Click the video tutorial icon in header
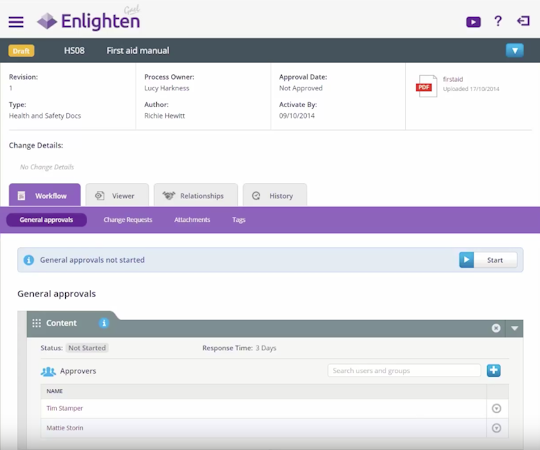Viewport: 540px width, 450px height. pyautogui.click(x=473, y=22)
